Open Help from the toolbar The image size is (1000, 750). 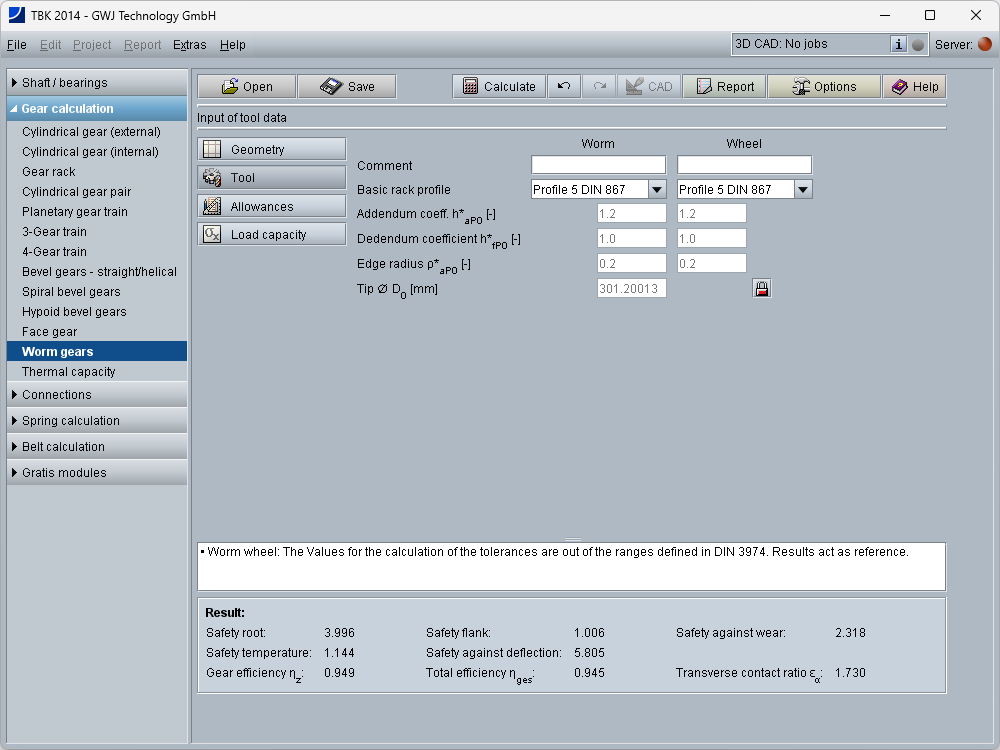click(914, 87)
